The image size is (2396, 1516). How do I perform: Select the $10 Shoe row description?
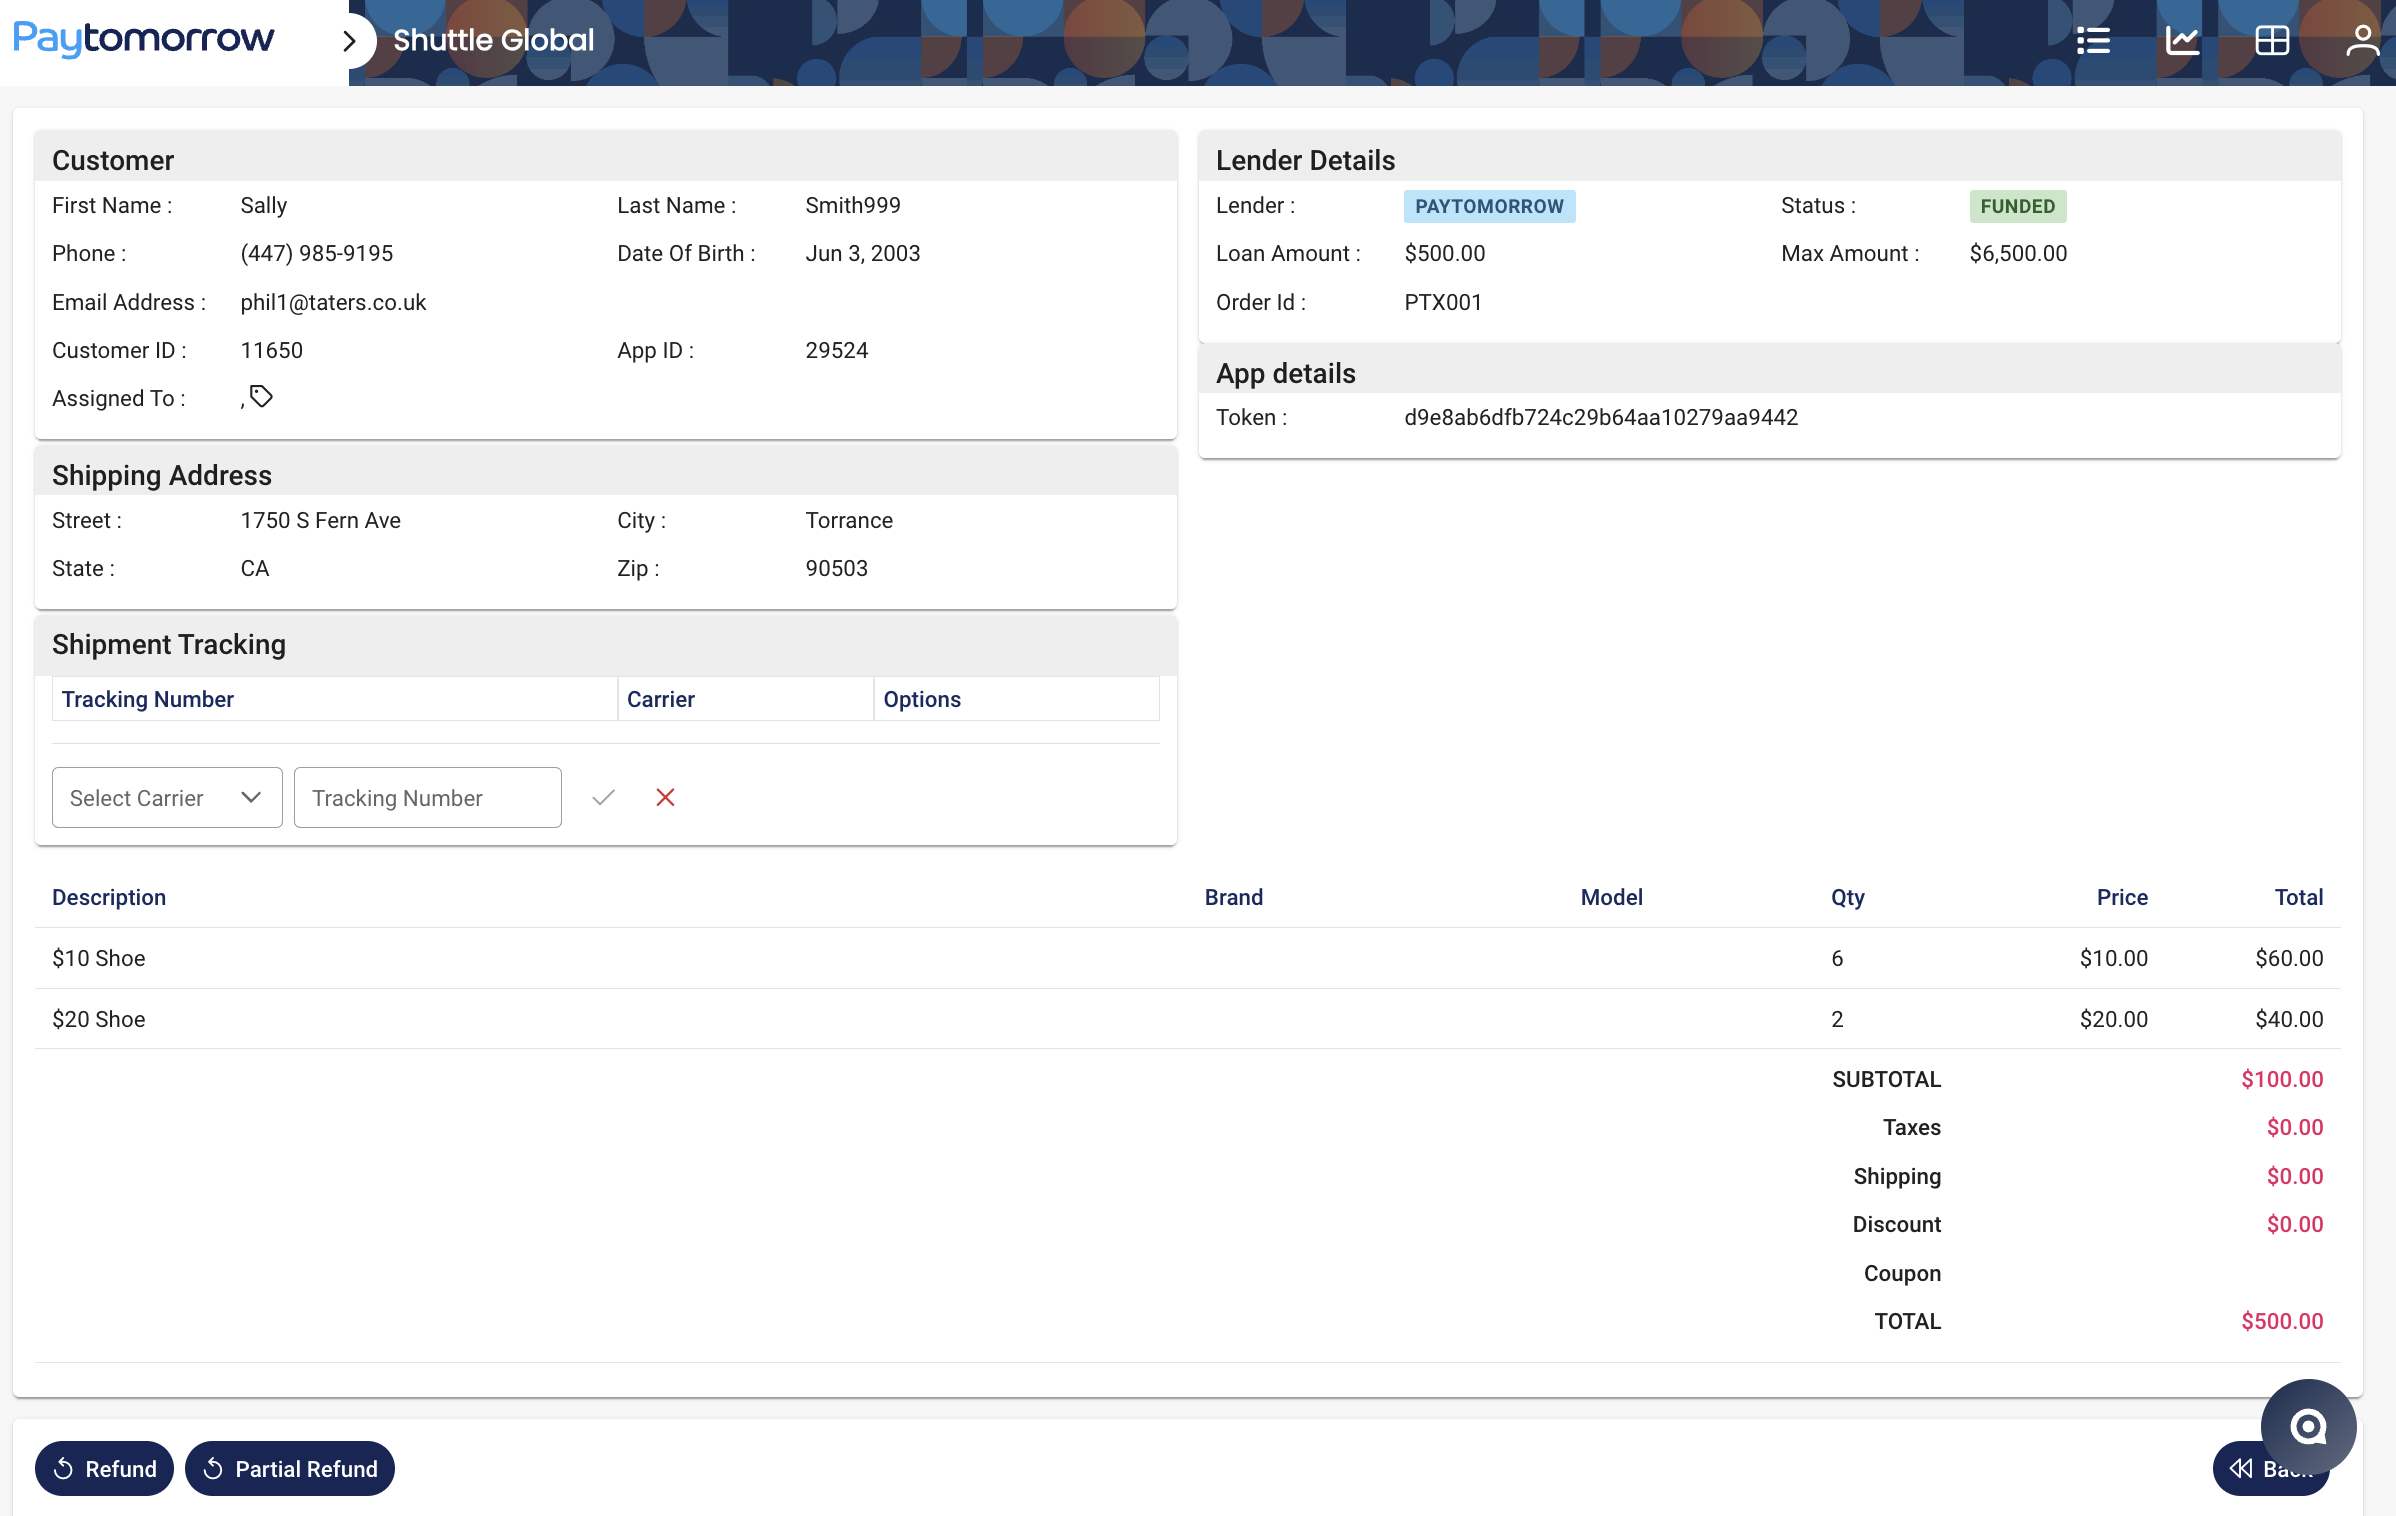point(99,959)
